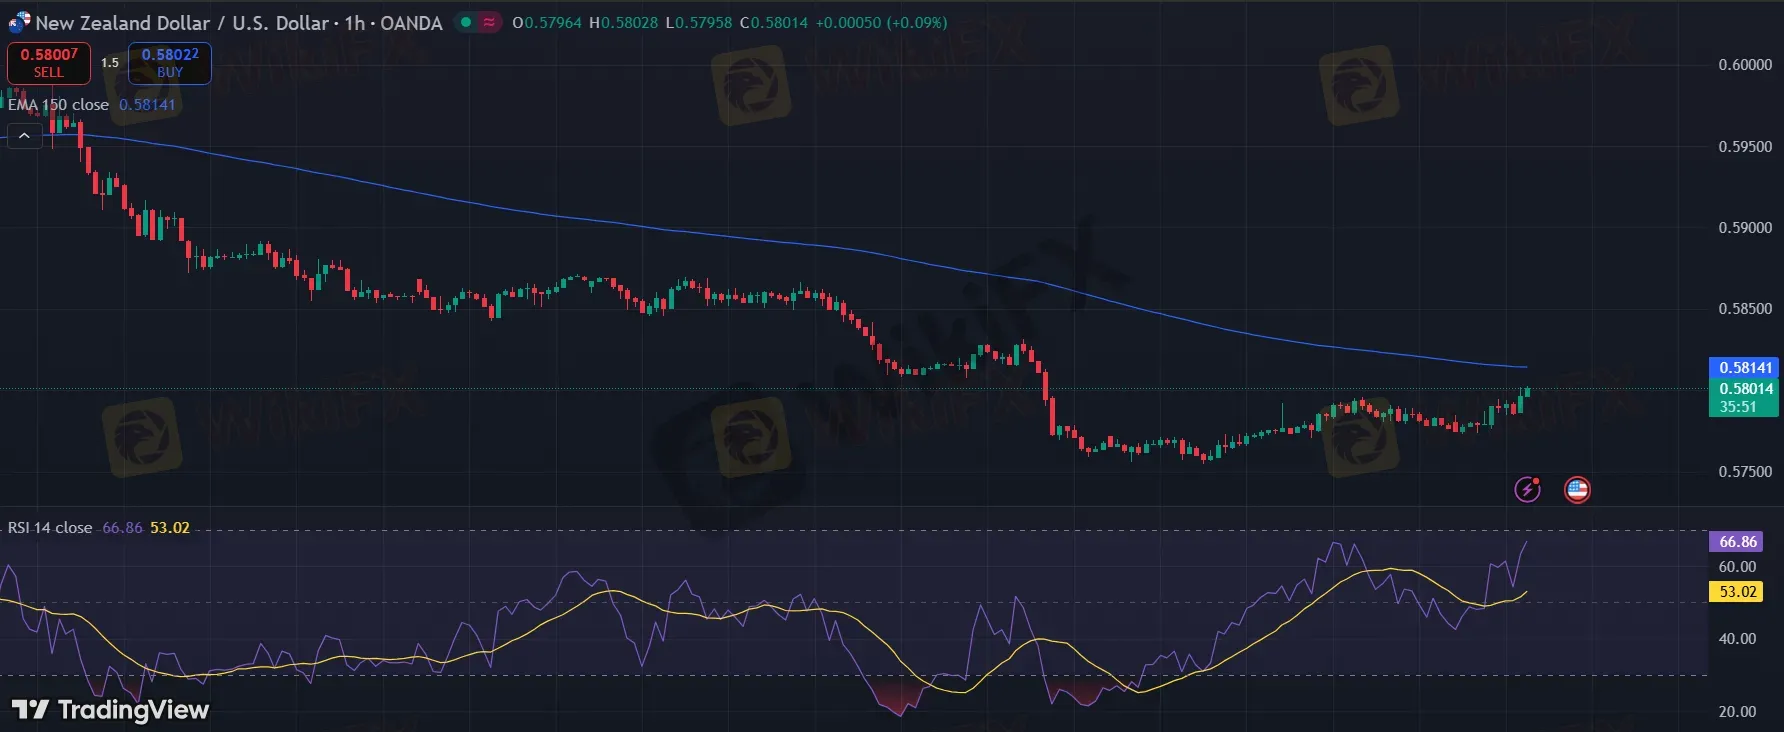This screenshot has height=732, width=1784.
Task: Click the EMA legend value 0.58141
Action: pos(147,104)
